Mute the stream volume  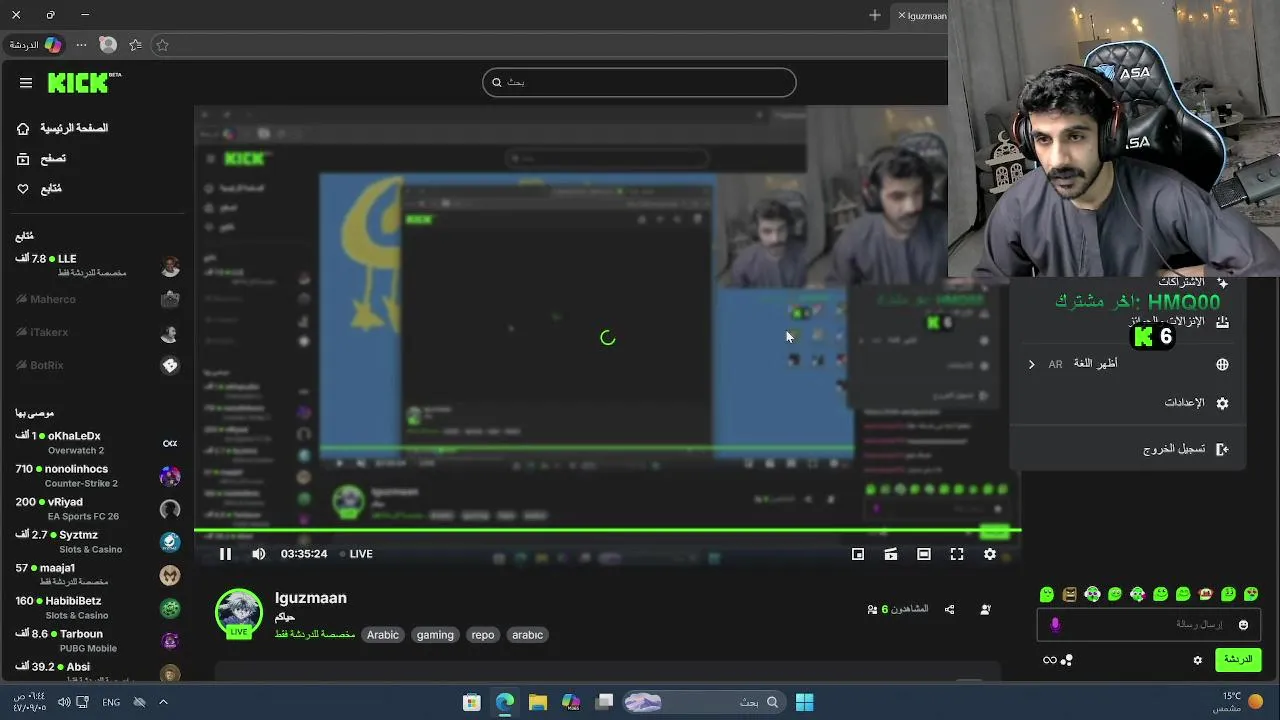click(x=259, y=554)
